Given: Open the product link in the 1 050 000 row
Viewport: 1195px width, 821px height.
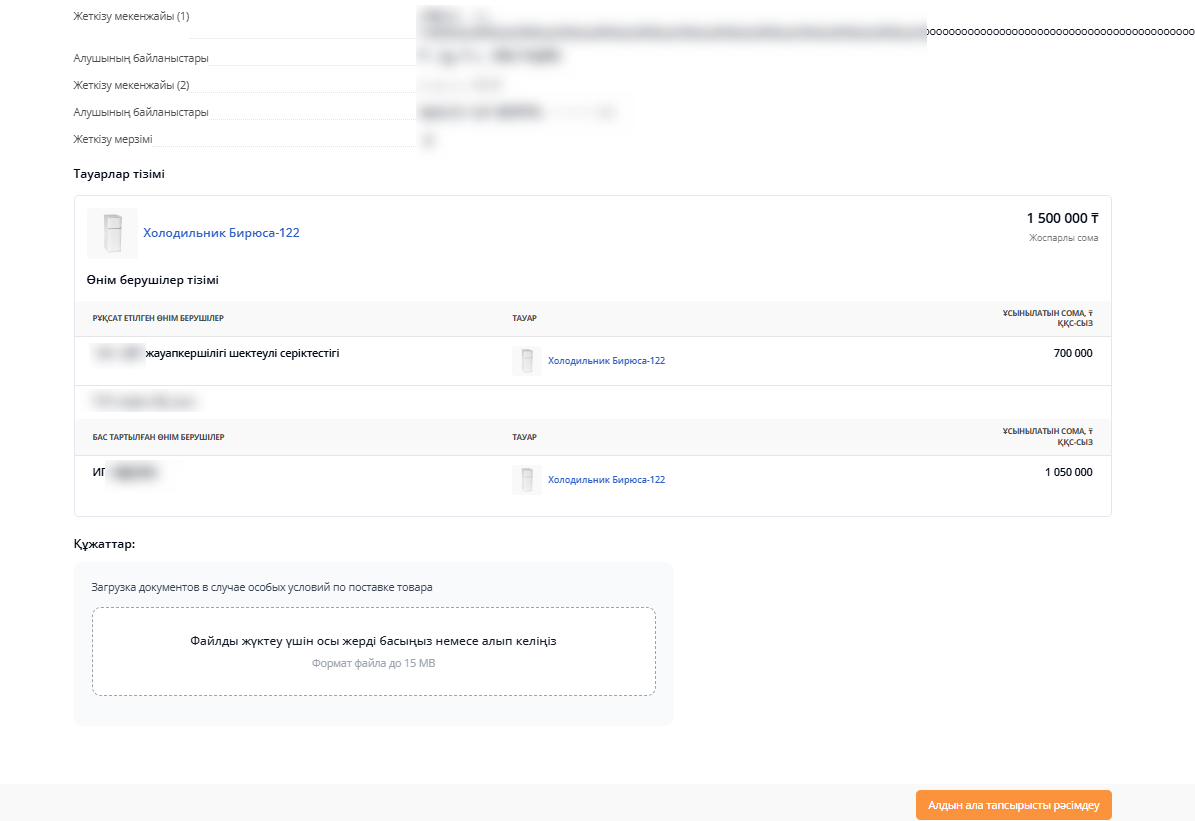Looking at the screenshot, I should coord(606,480).
